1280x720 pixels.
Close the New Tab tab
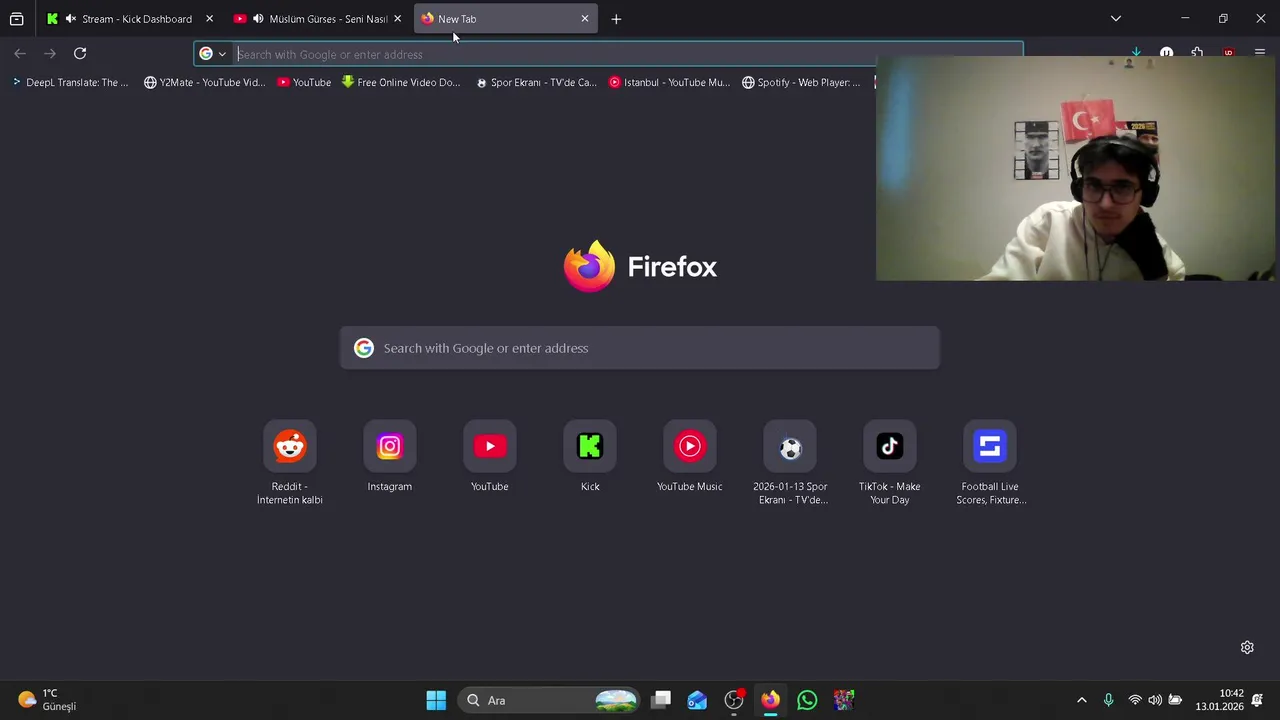585,19
